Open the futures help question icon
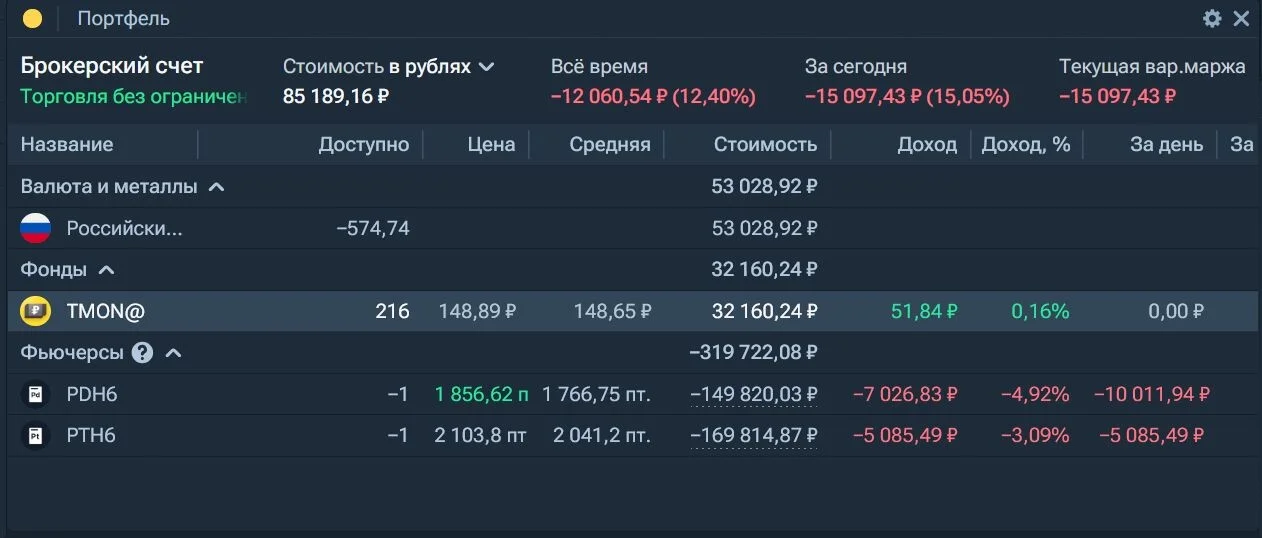This screenshot has width=1262, height=538. pyautogui.click(x=142, y=353)
